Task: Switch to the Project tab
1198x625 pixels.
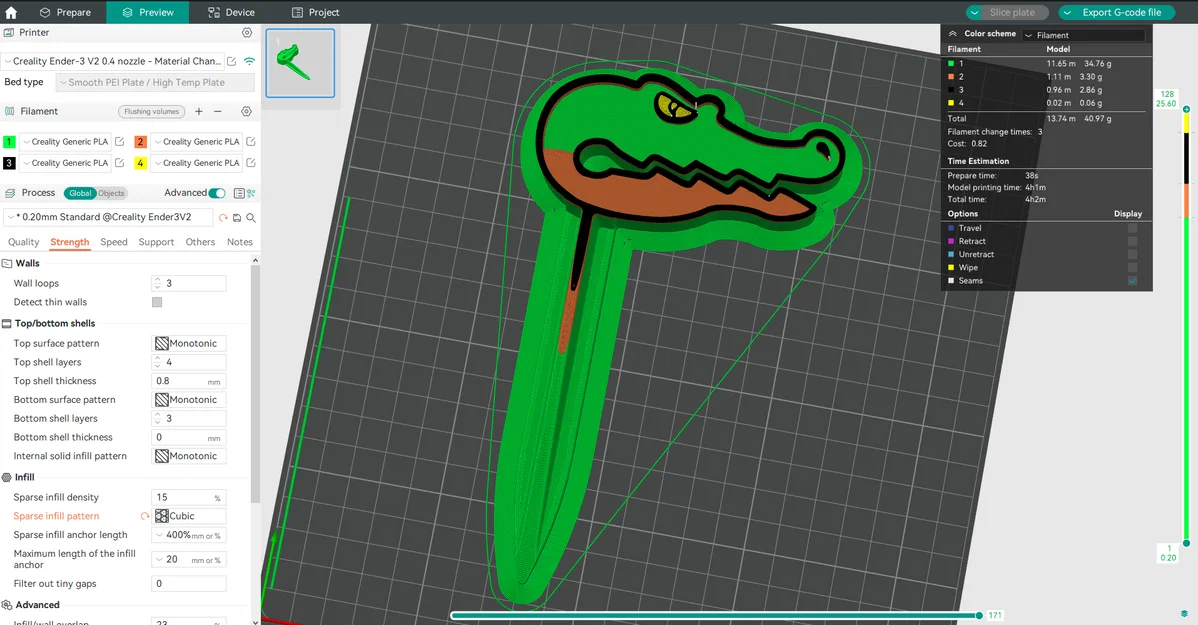Action: click(316, 12)
